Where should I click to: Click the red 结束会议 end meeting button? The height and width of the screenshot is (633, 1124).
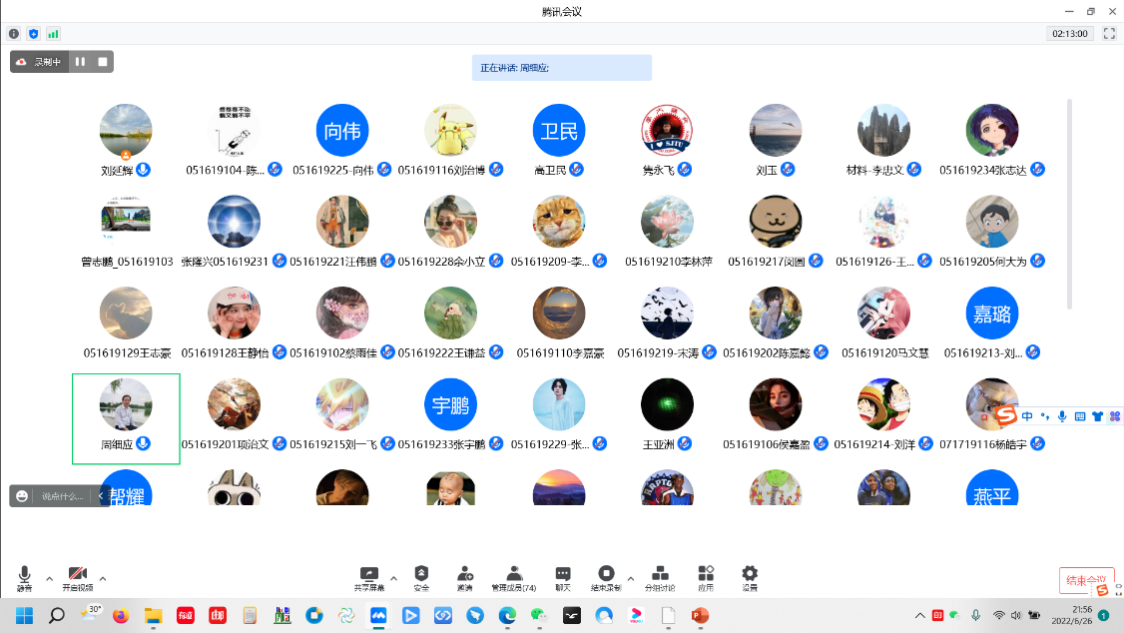(1086, 580)
